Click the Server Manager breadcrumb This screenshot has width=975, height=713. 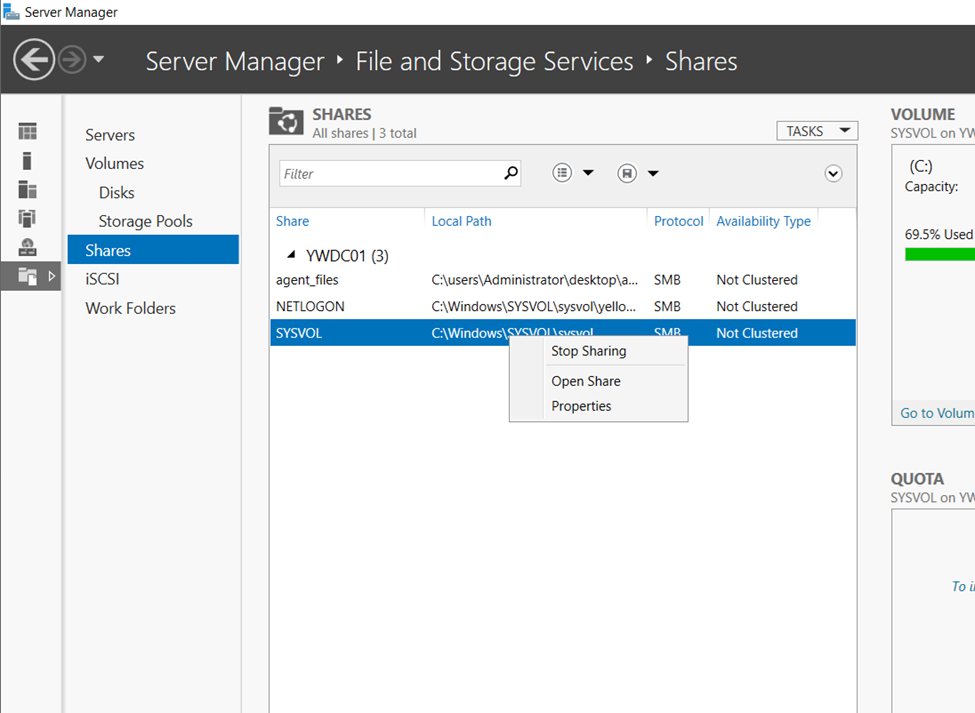pos(234,61)
